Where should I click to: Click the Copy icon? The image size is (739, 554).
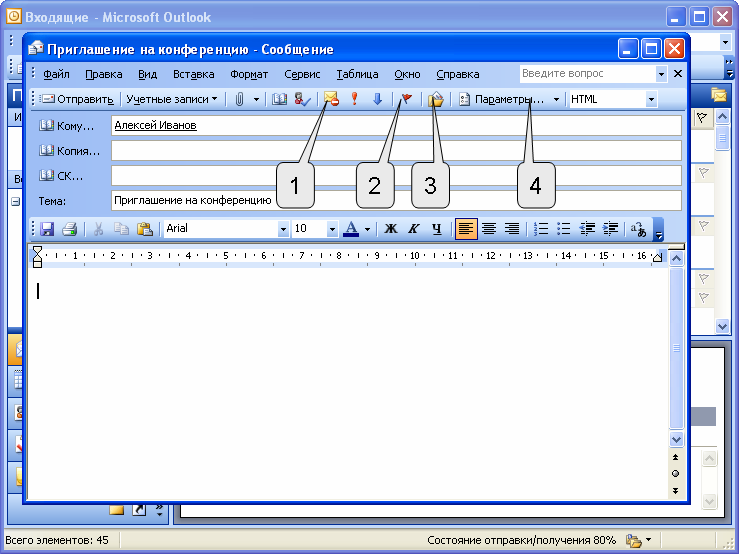121,229
